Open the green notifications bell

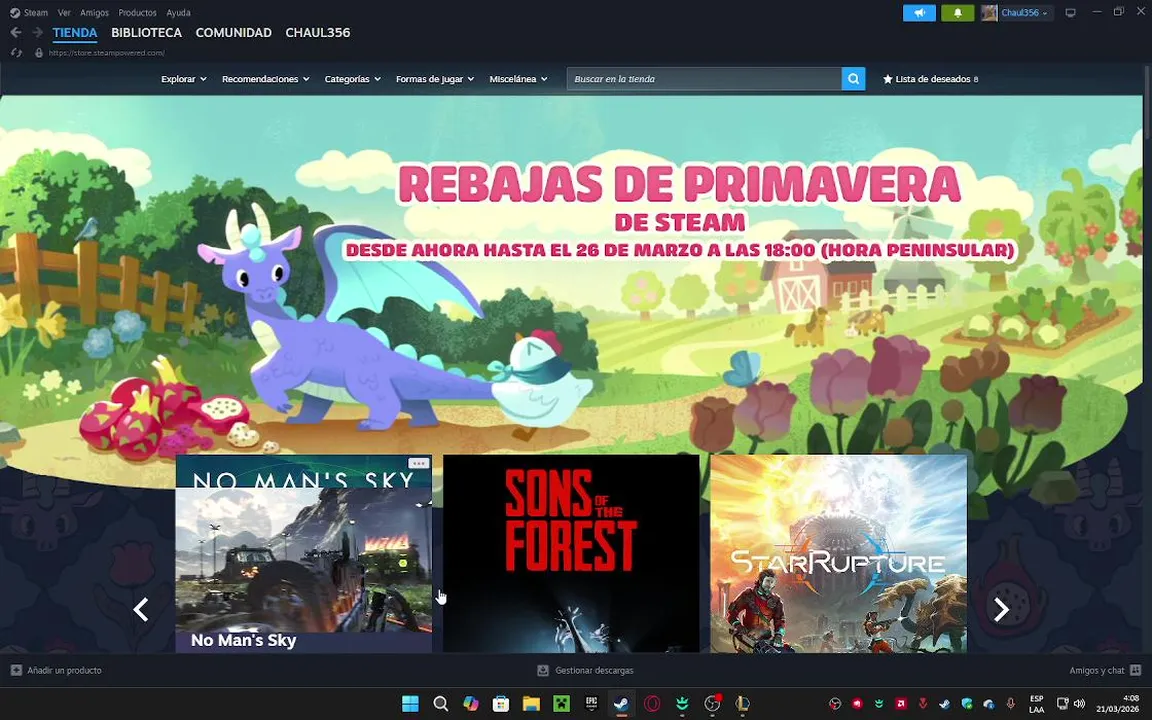(957, 12)
